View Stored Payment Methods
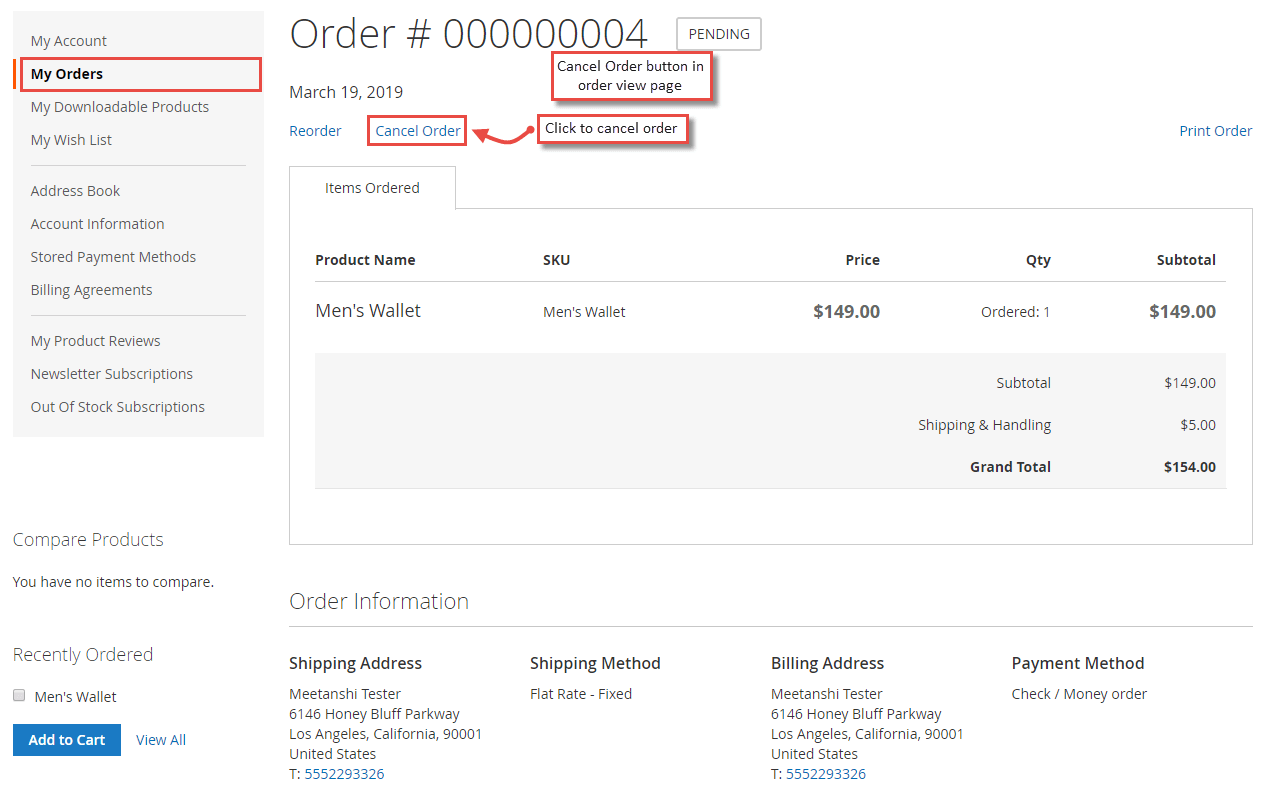The width and height of the screenshot is (1261, 792). coord(113,256)
